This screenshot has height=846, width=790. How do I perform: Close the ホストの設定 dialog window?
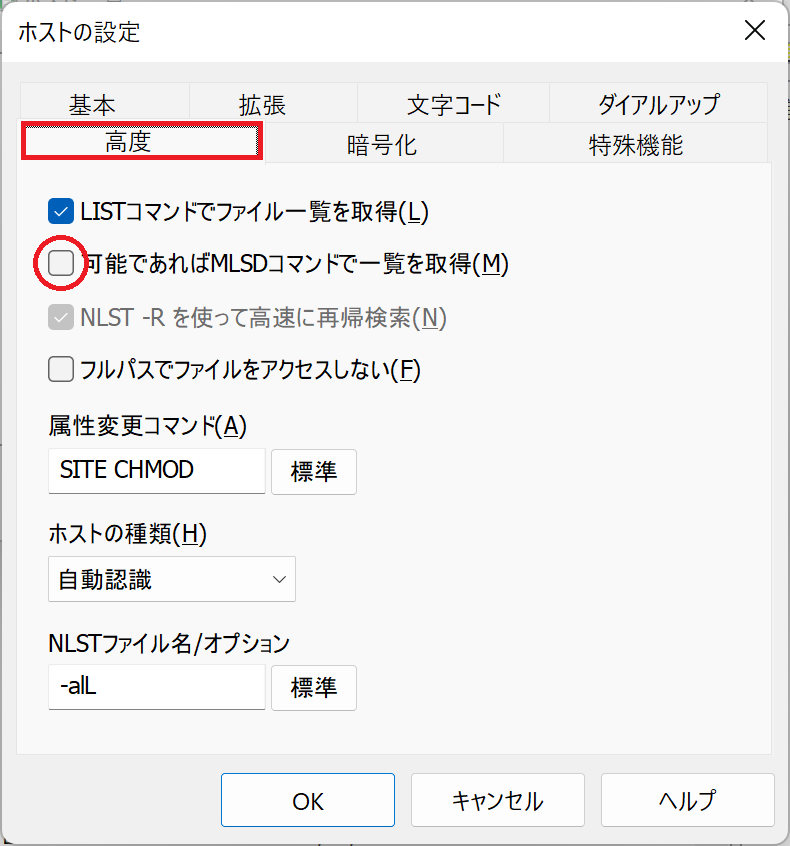click(756, 30)
